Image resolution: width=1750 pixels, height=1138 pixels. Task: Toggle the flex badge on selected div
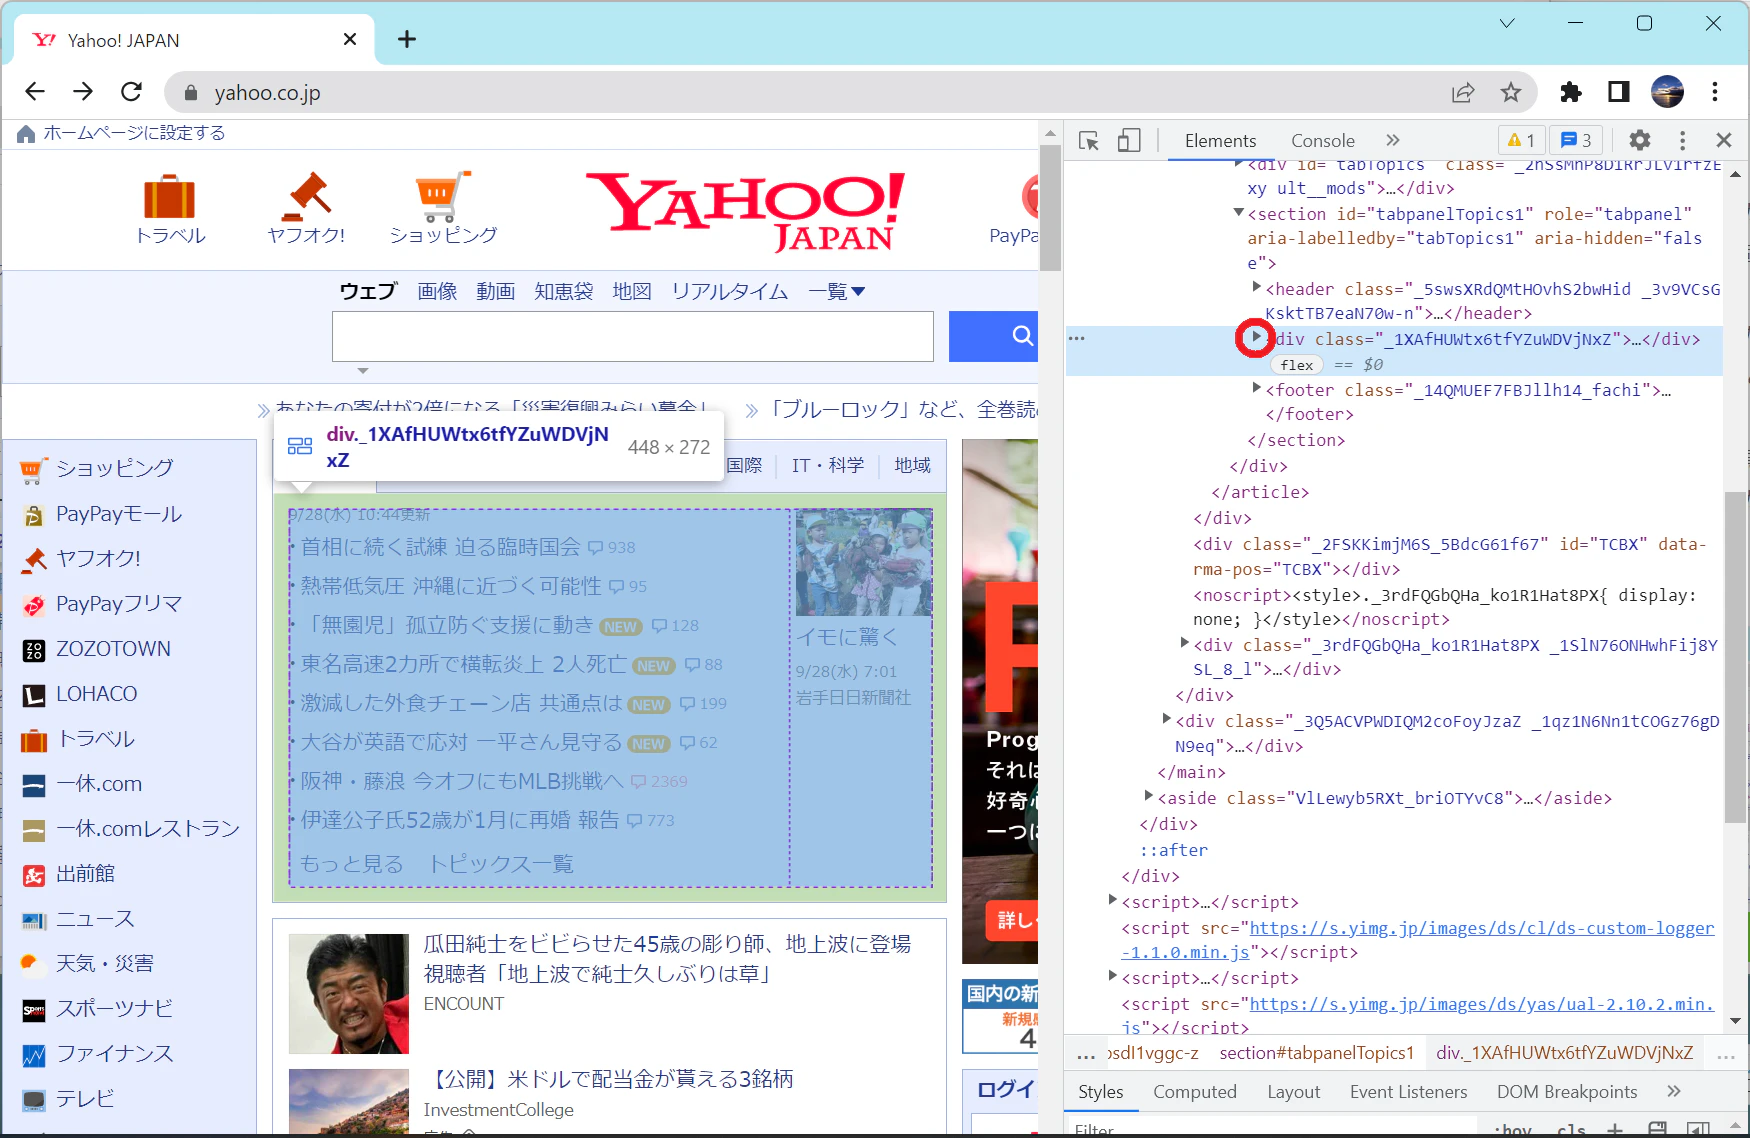tap(1296, 365)
